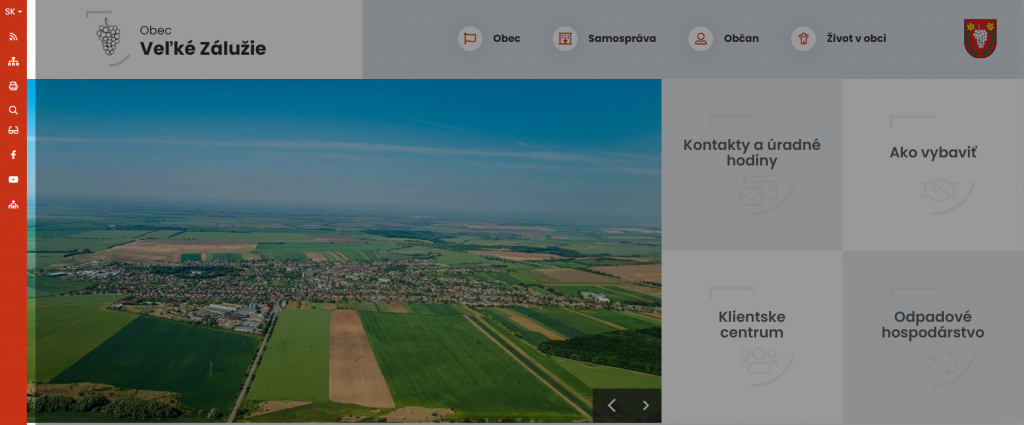1024x425 pixels.
Task: Click the people icon in Klientske centrum tile
Action: pos(759,362)
